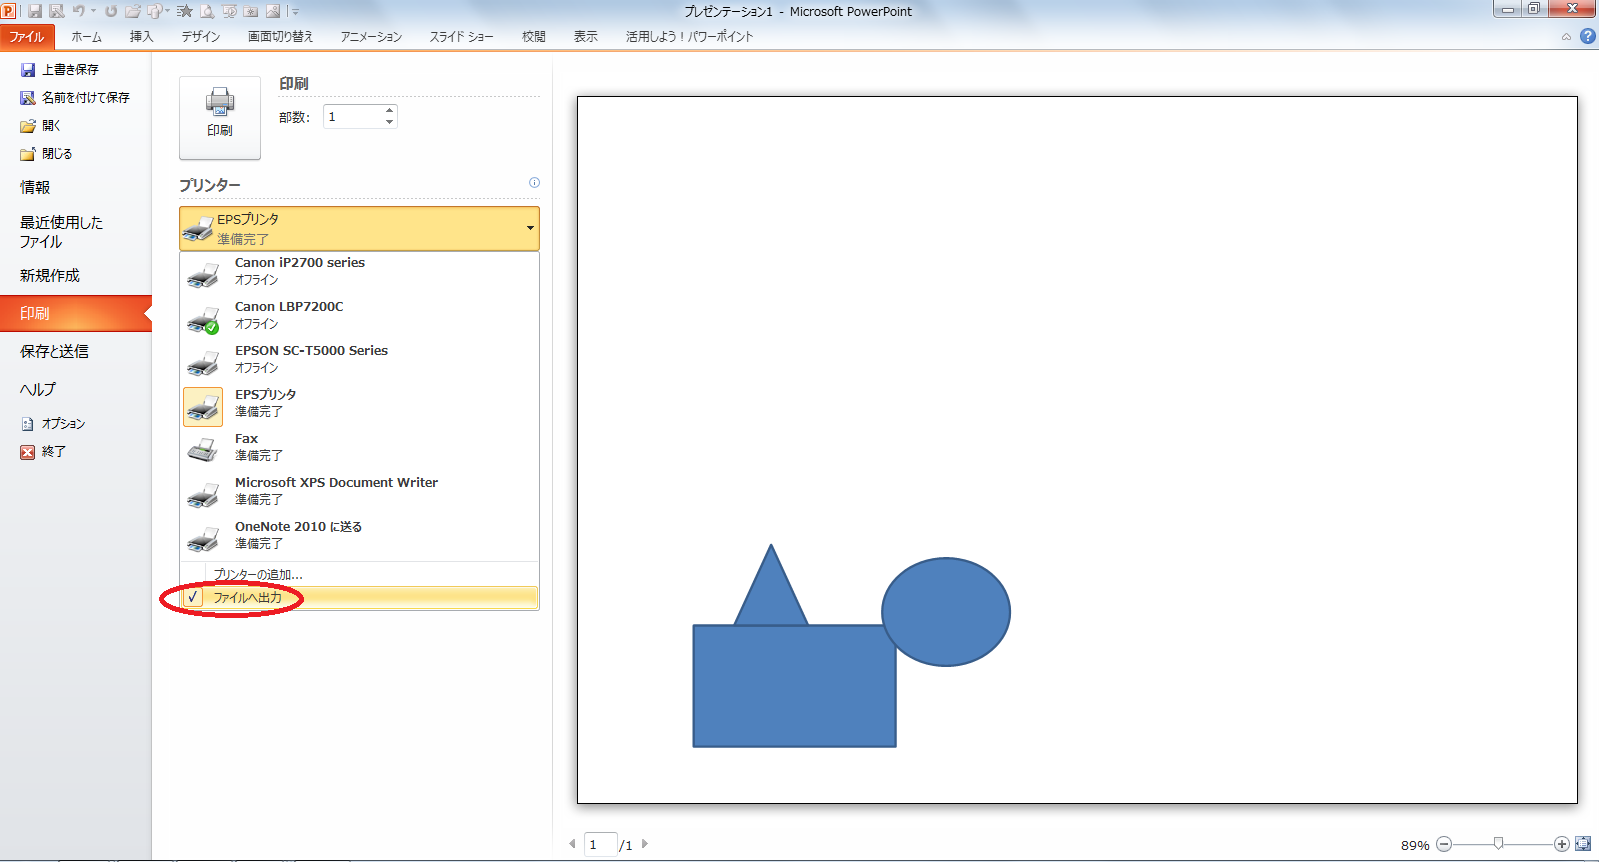Select the Fax printer entry
The height and width of the screenshot is (862, 1599).
(x=359, y=447)
